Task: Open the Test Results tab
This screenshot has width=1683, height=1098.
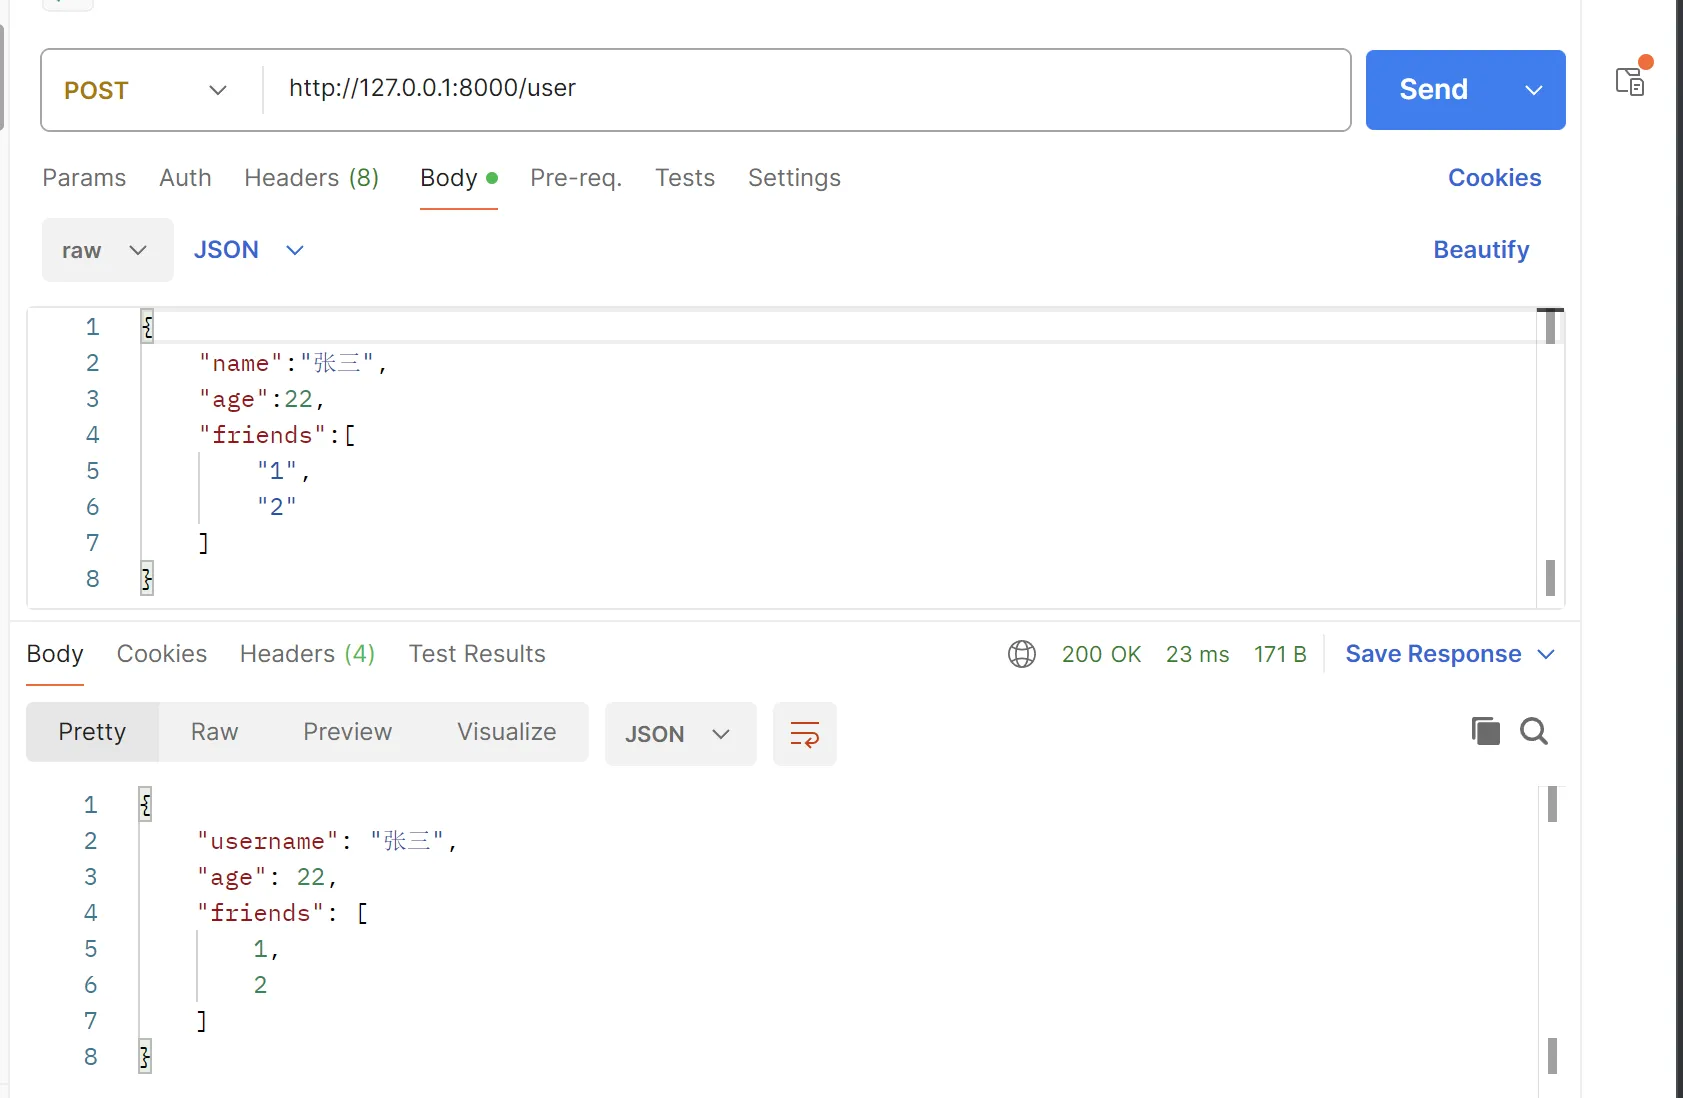Action: click(x=477, y=654)
